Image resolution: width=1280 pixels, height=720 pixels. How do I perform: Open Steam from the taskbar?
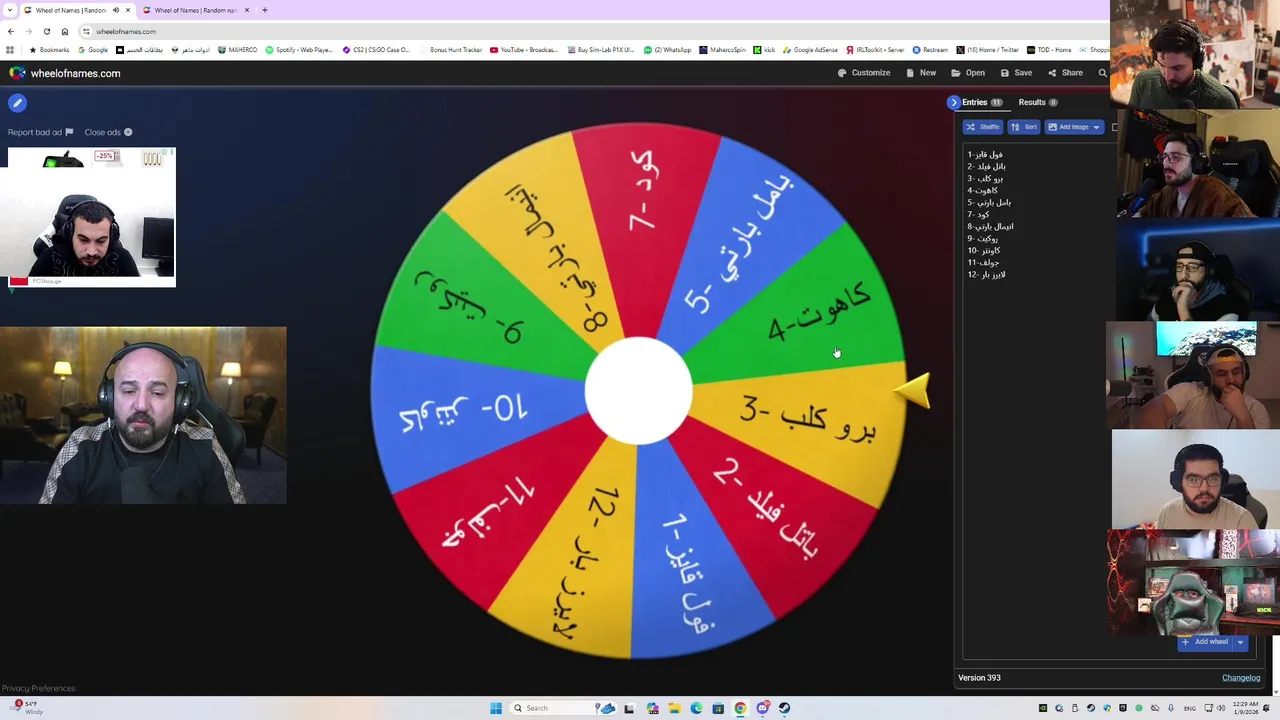point(784,708)
